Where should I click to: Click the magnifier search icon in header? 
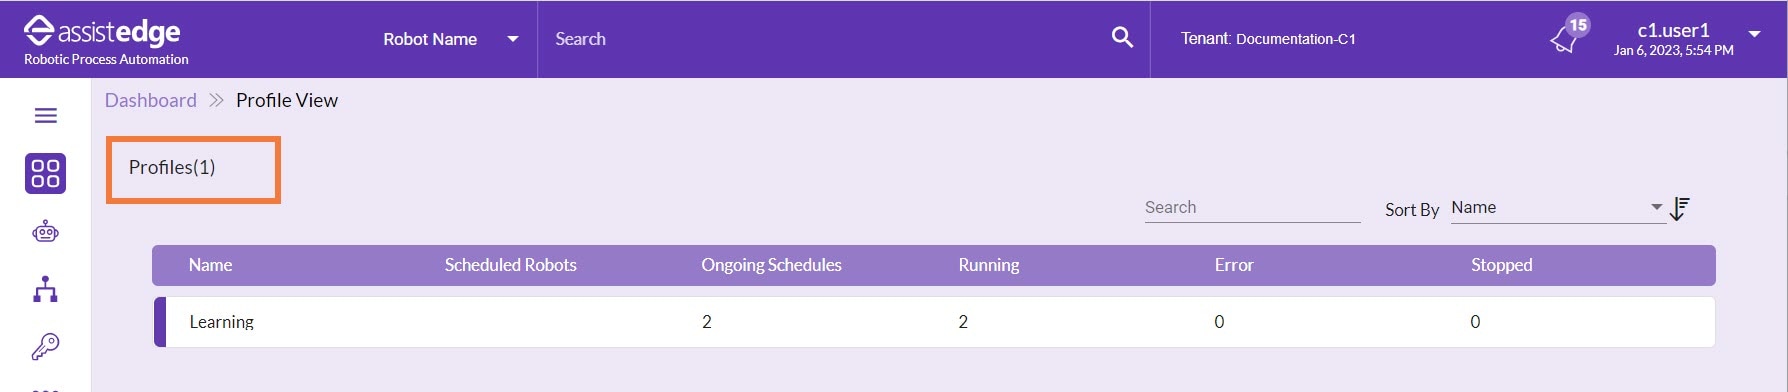[x=1122, y=38]
